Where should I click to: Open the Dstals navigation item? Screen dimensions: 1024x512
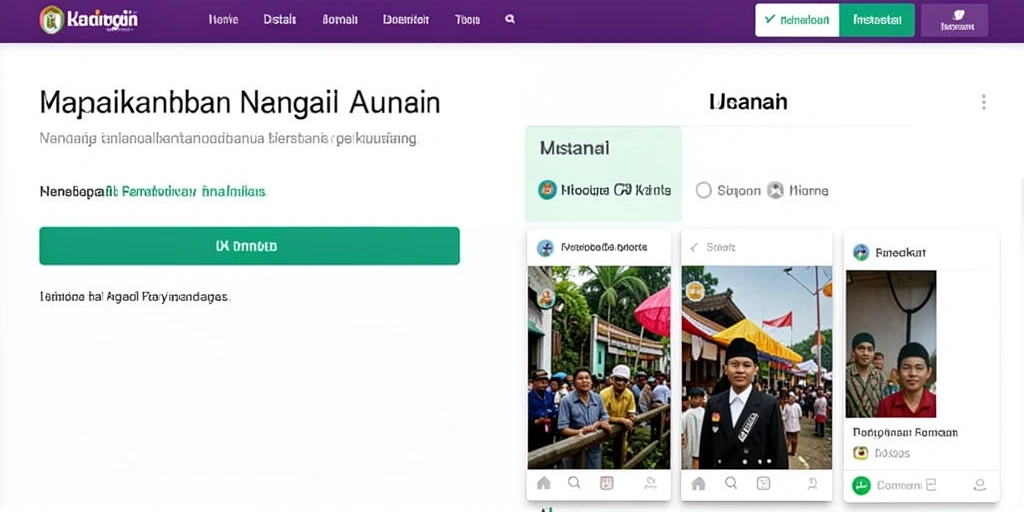pyautogui.click(x=280, y=20)
